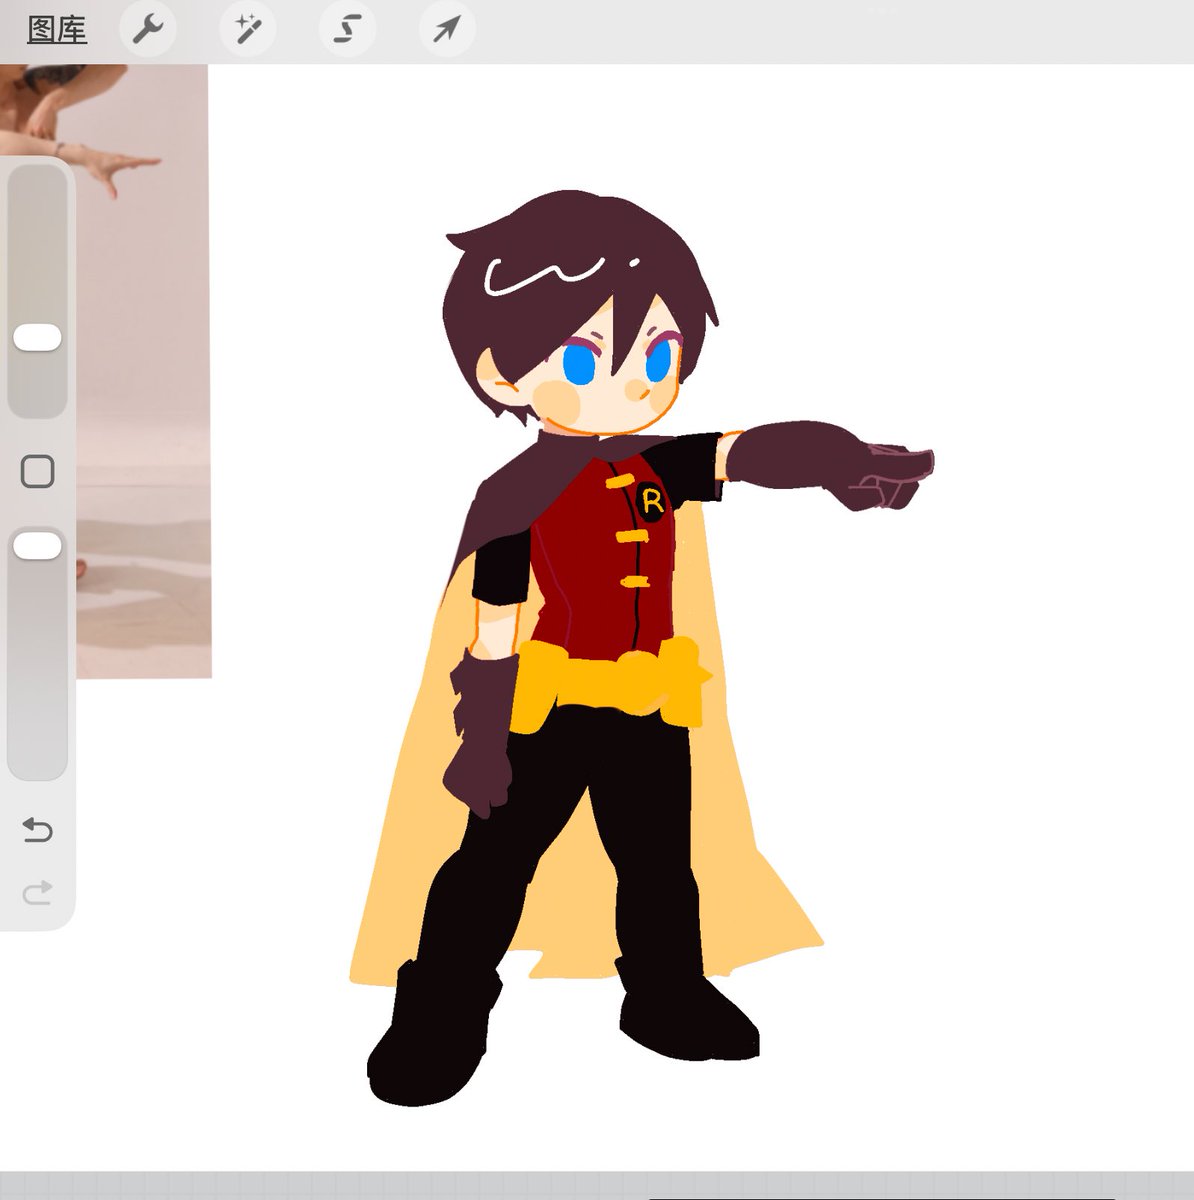The width and height of the screenshot is (1194, 1200).
Task: Open the Actions wrench menu
Action: tap(148, 29)
